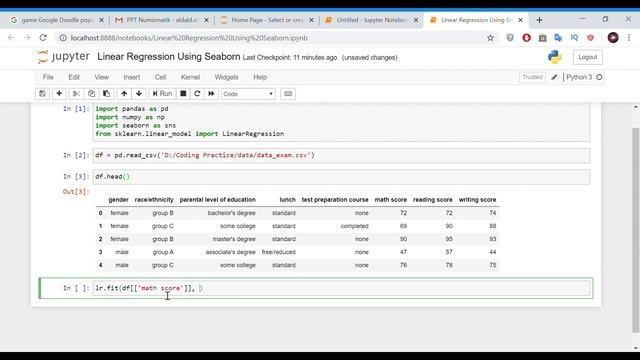640x360 pixels.
Task: Open the Widgets menu
Action: point(227,77)
